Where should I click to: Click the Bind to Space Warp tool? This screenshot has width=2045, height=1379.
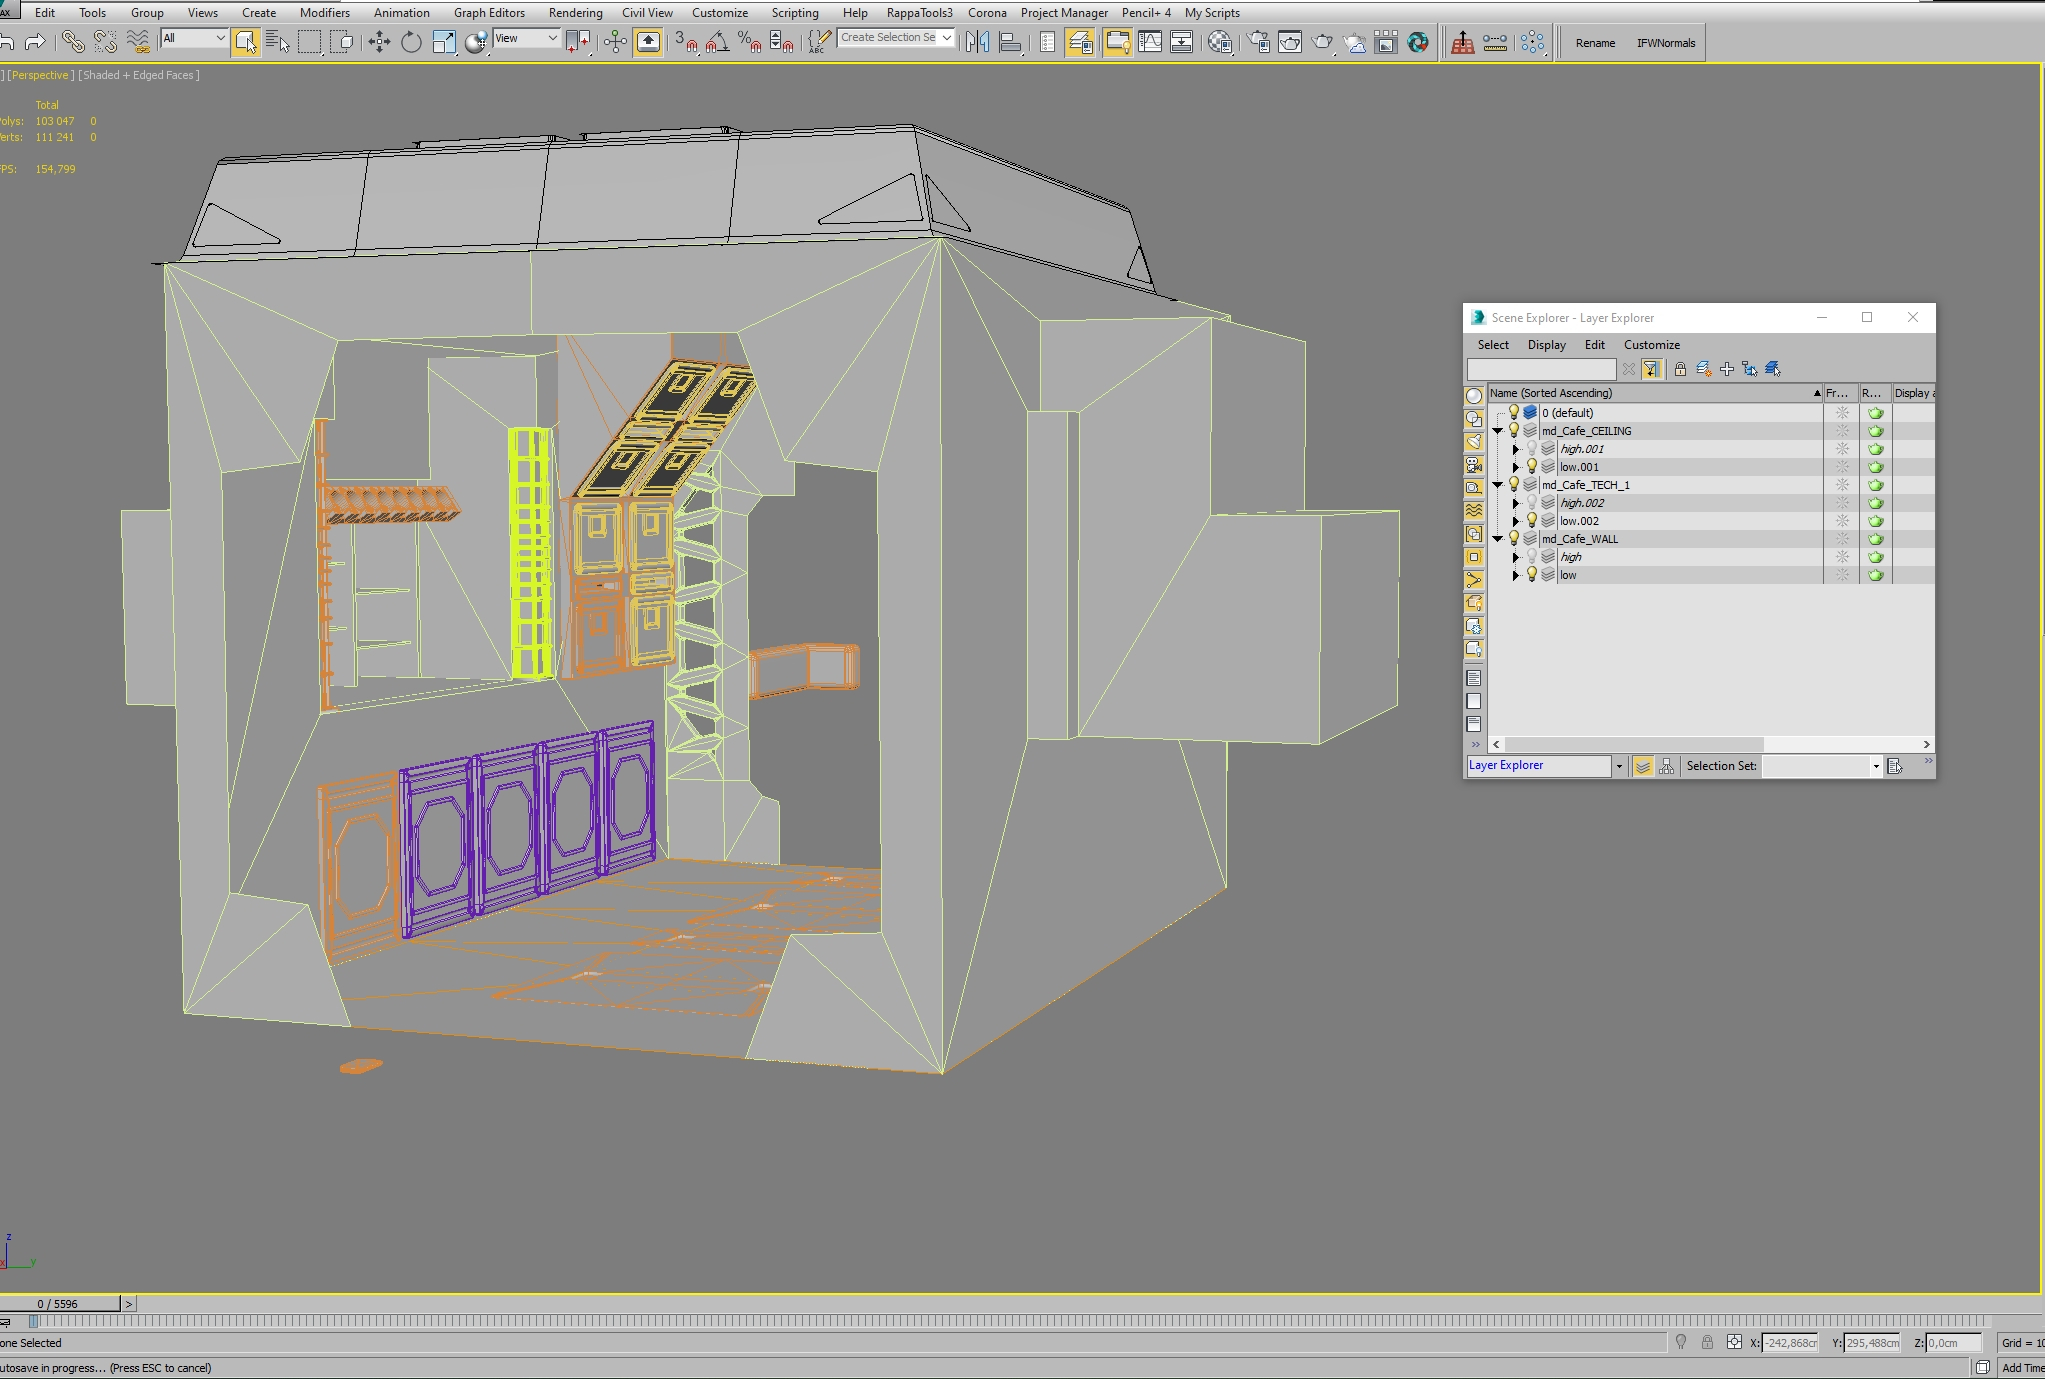click(x=138, y=42)
